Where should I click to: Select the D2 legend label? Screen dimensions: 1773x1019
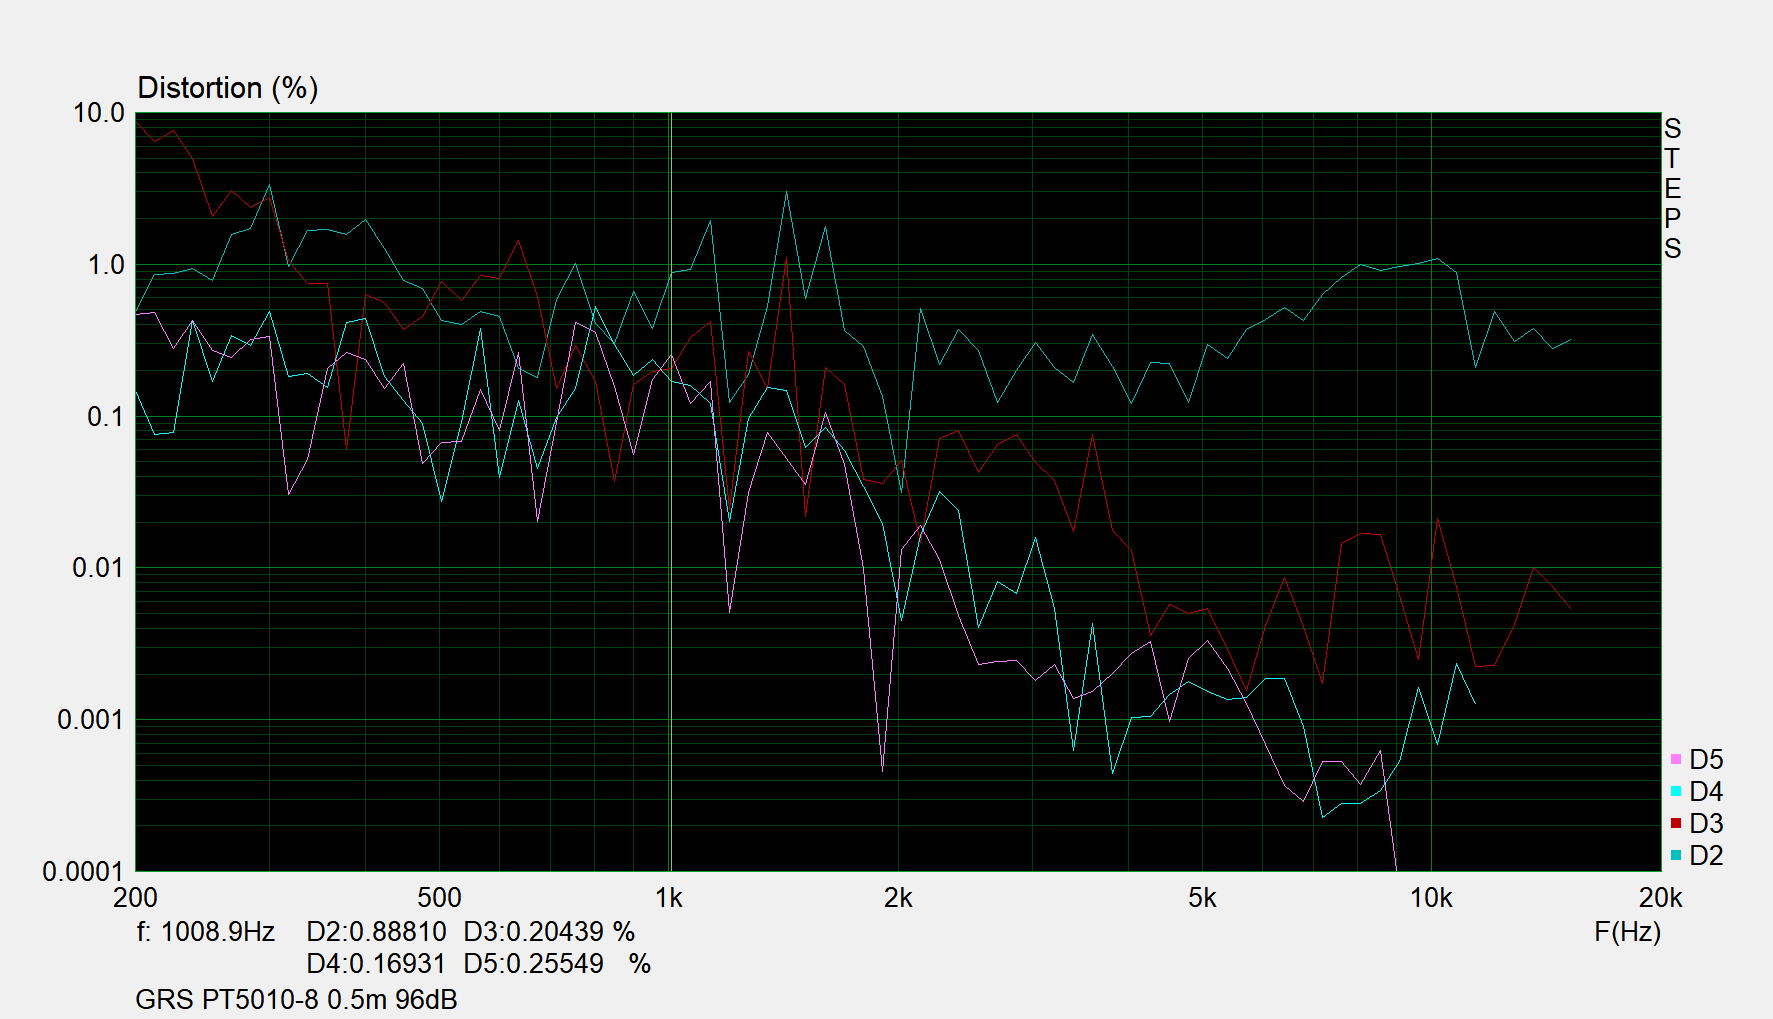point(1706,856)
